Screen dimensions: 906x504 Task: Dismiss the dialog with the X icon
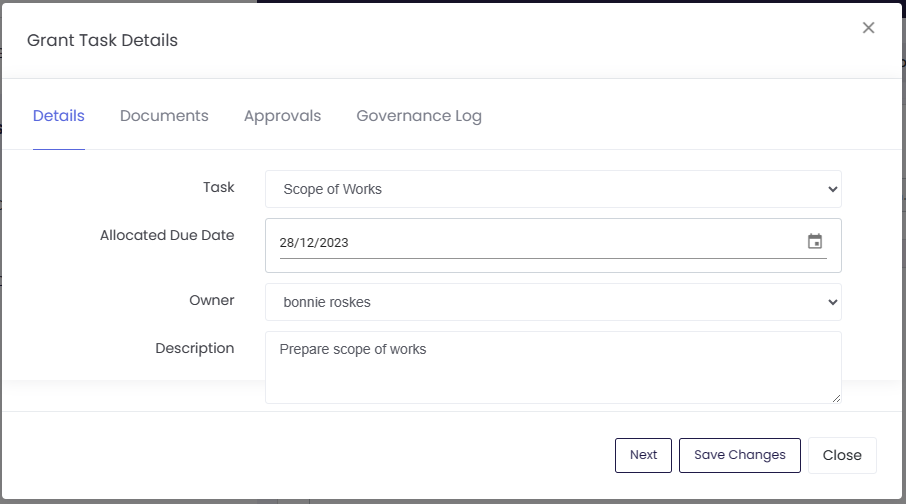[x=868, y=28]
